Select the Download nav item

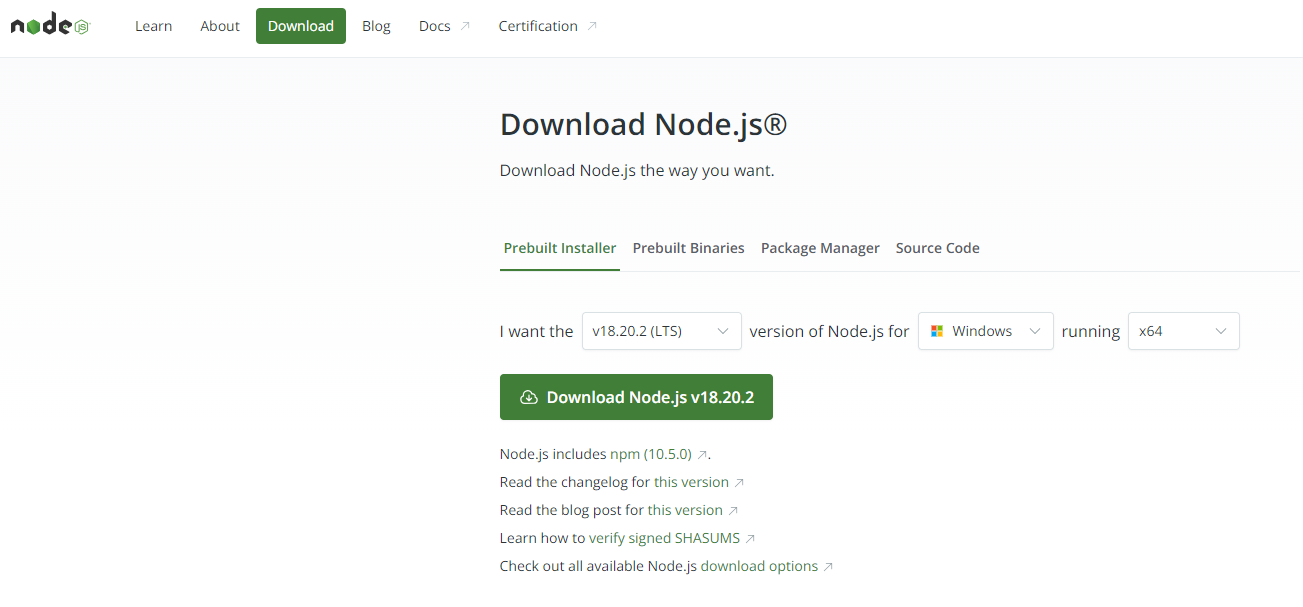301,26
